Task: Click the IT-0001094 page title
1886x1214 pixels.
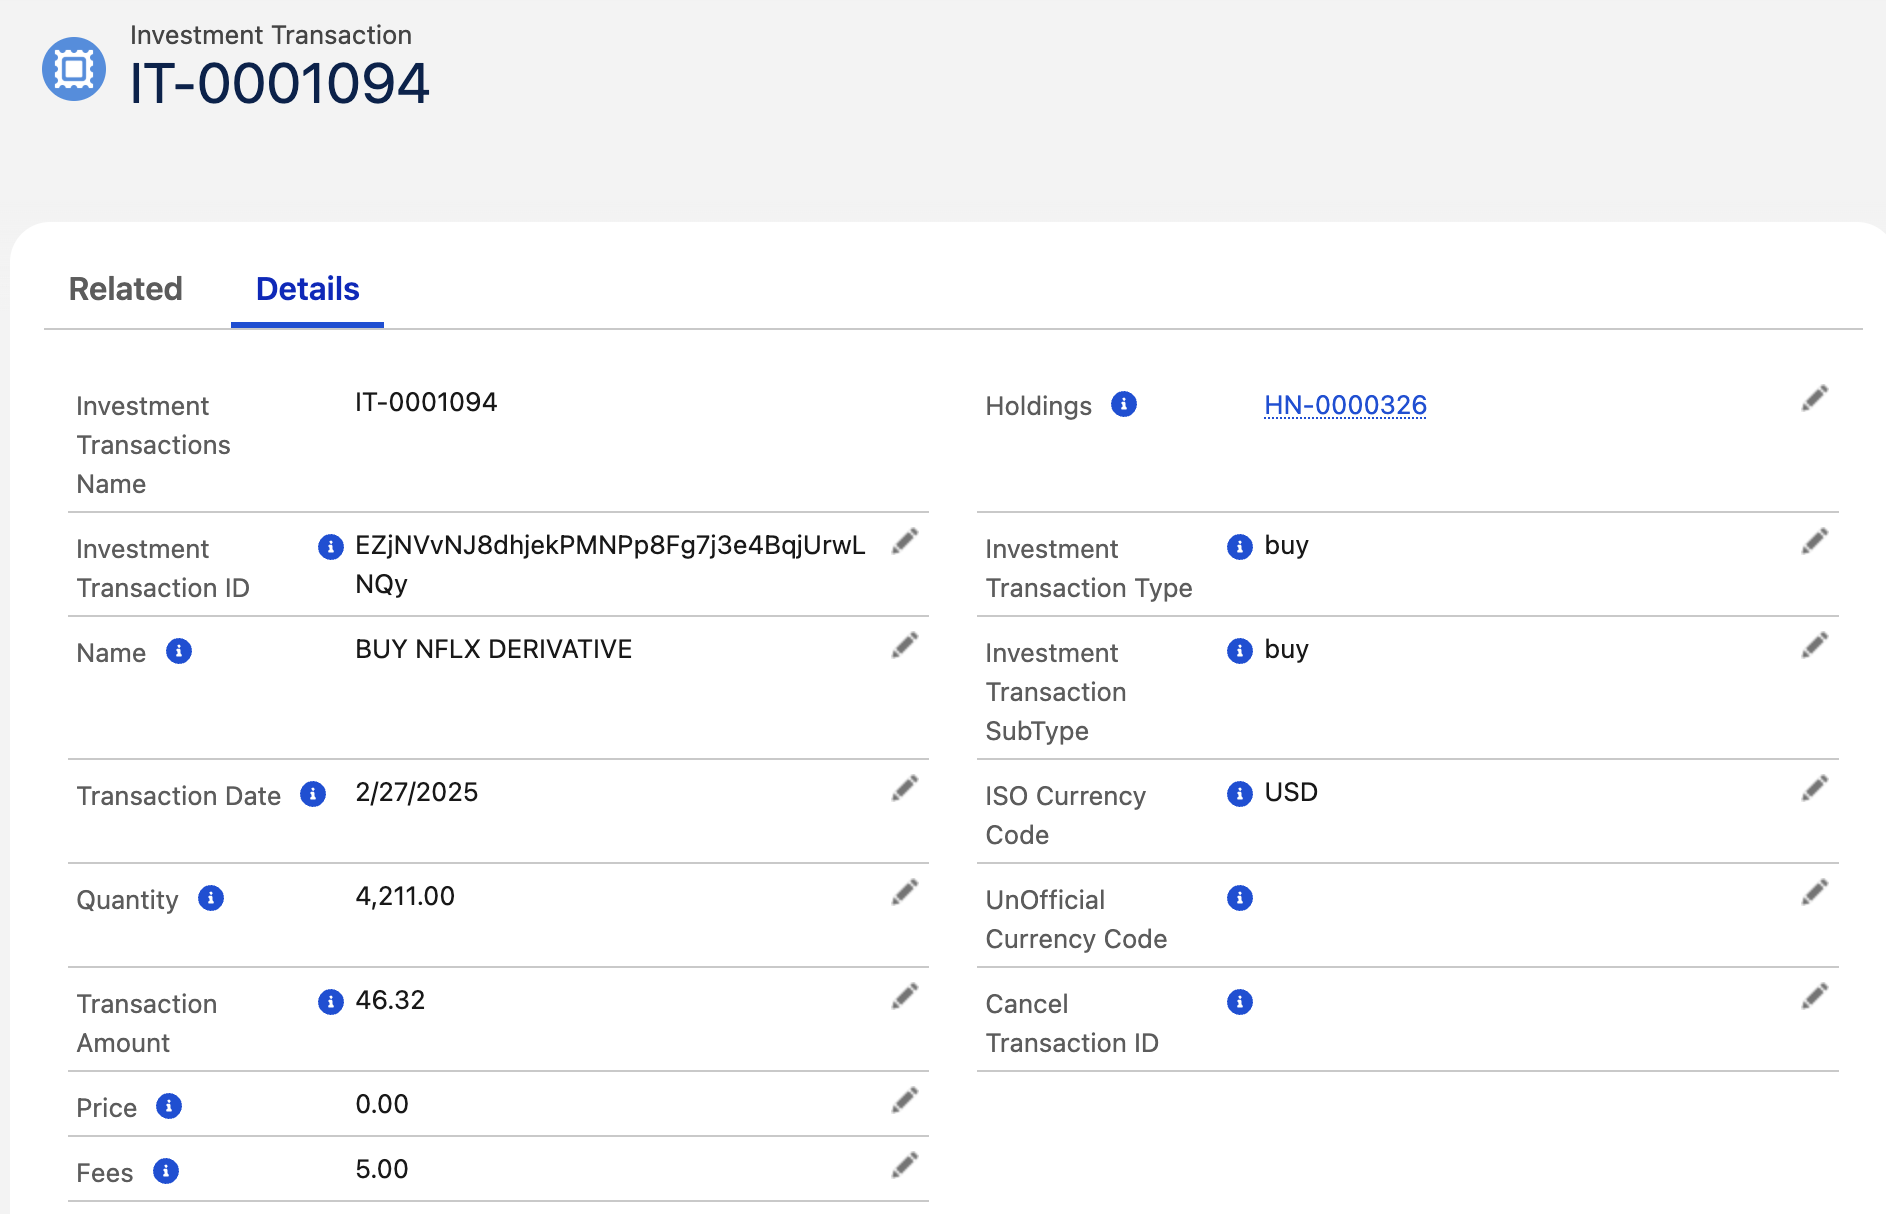Action: [280, 83]
